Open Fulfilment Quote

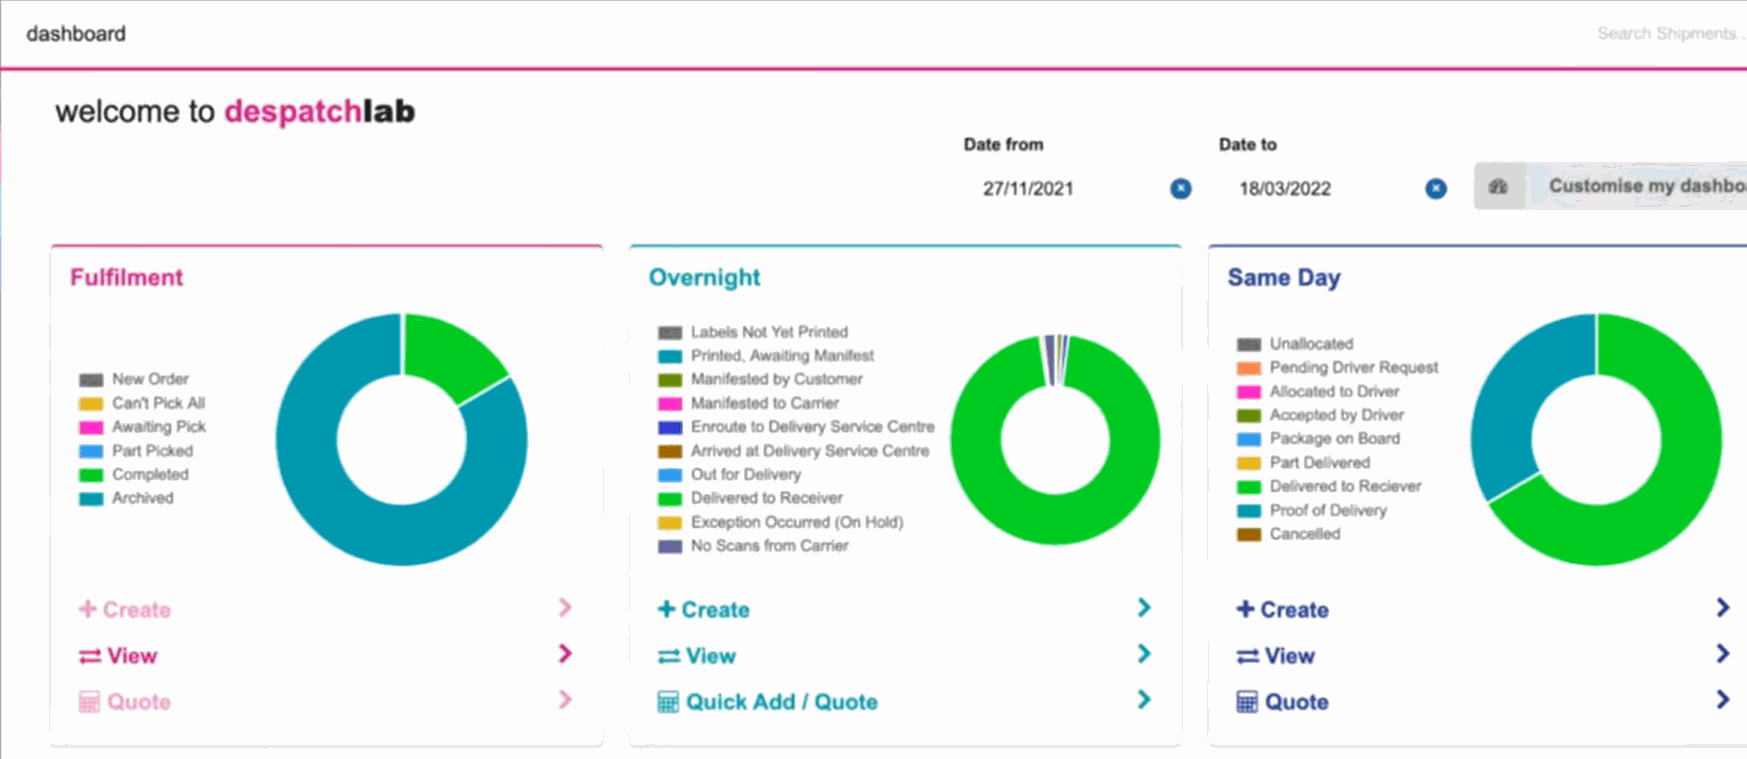pos(125,701)
